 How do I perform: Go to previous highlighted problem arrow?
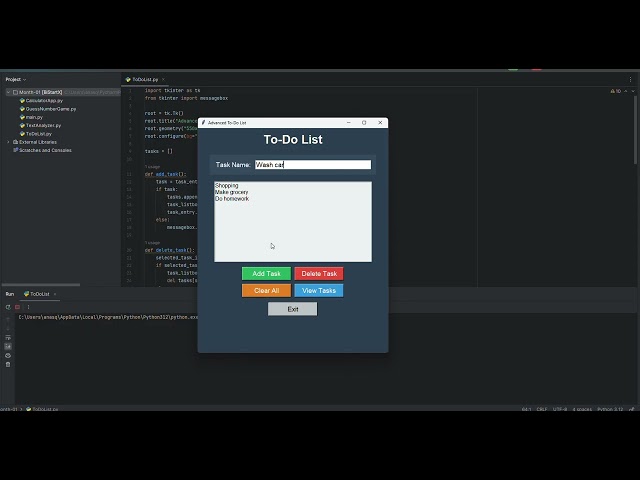point(626,91)
